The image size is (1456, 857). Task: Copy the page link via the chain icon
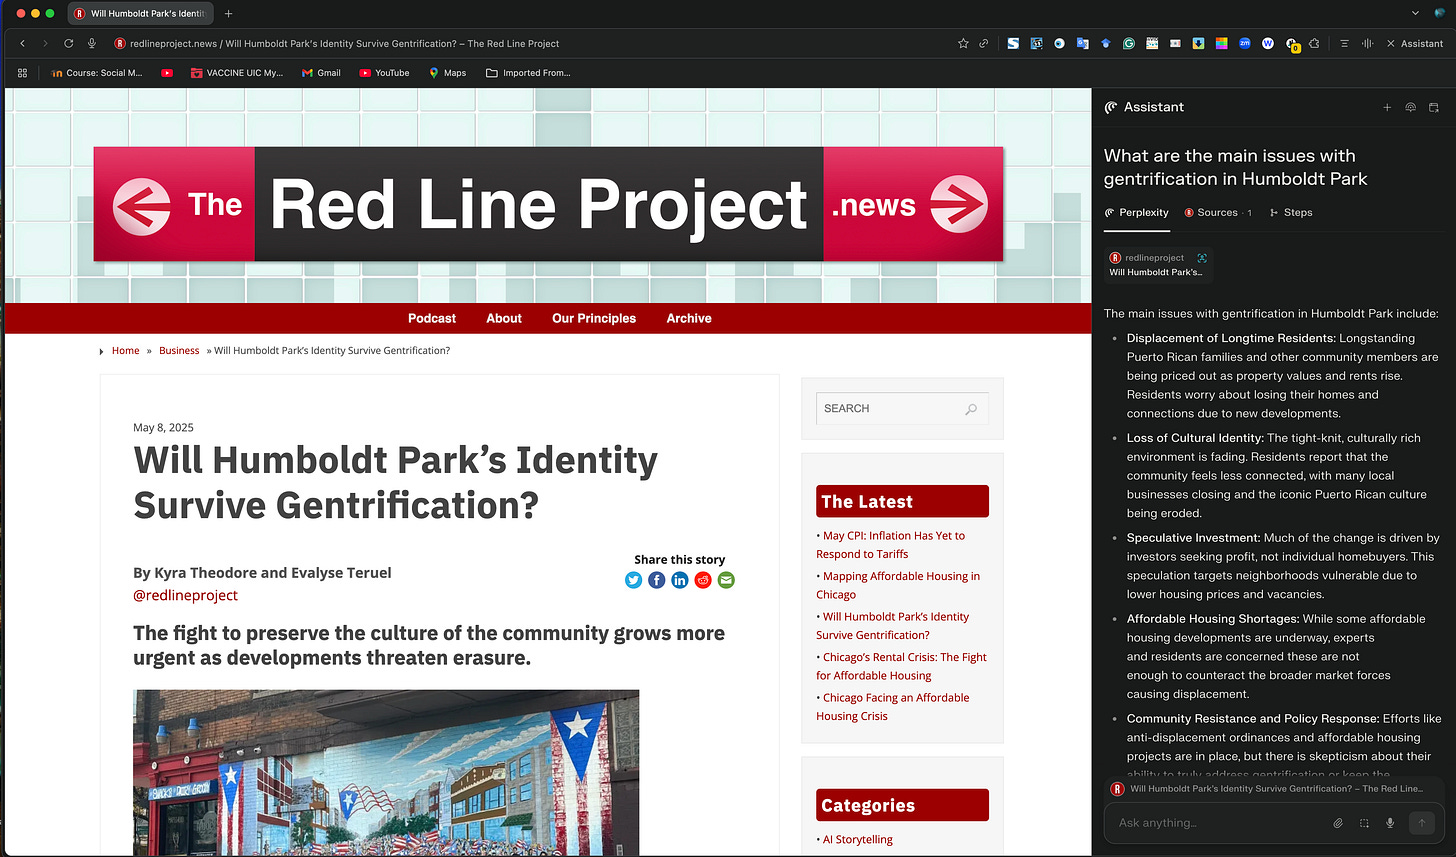tap(984, 43)
